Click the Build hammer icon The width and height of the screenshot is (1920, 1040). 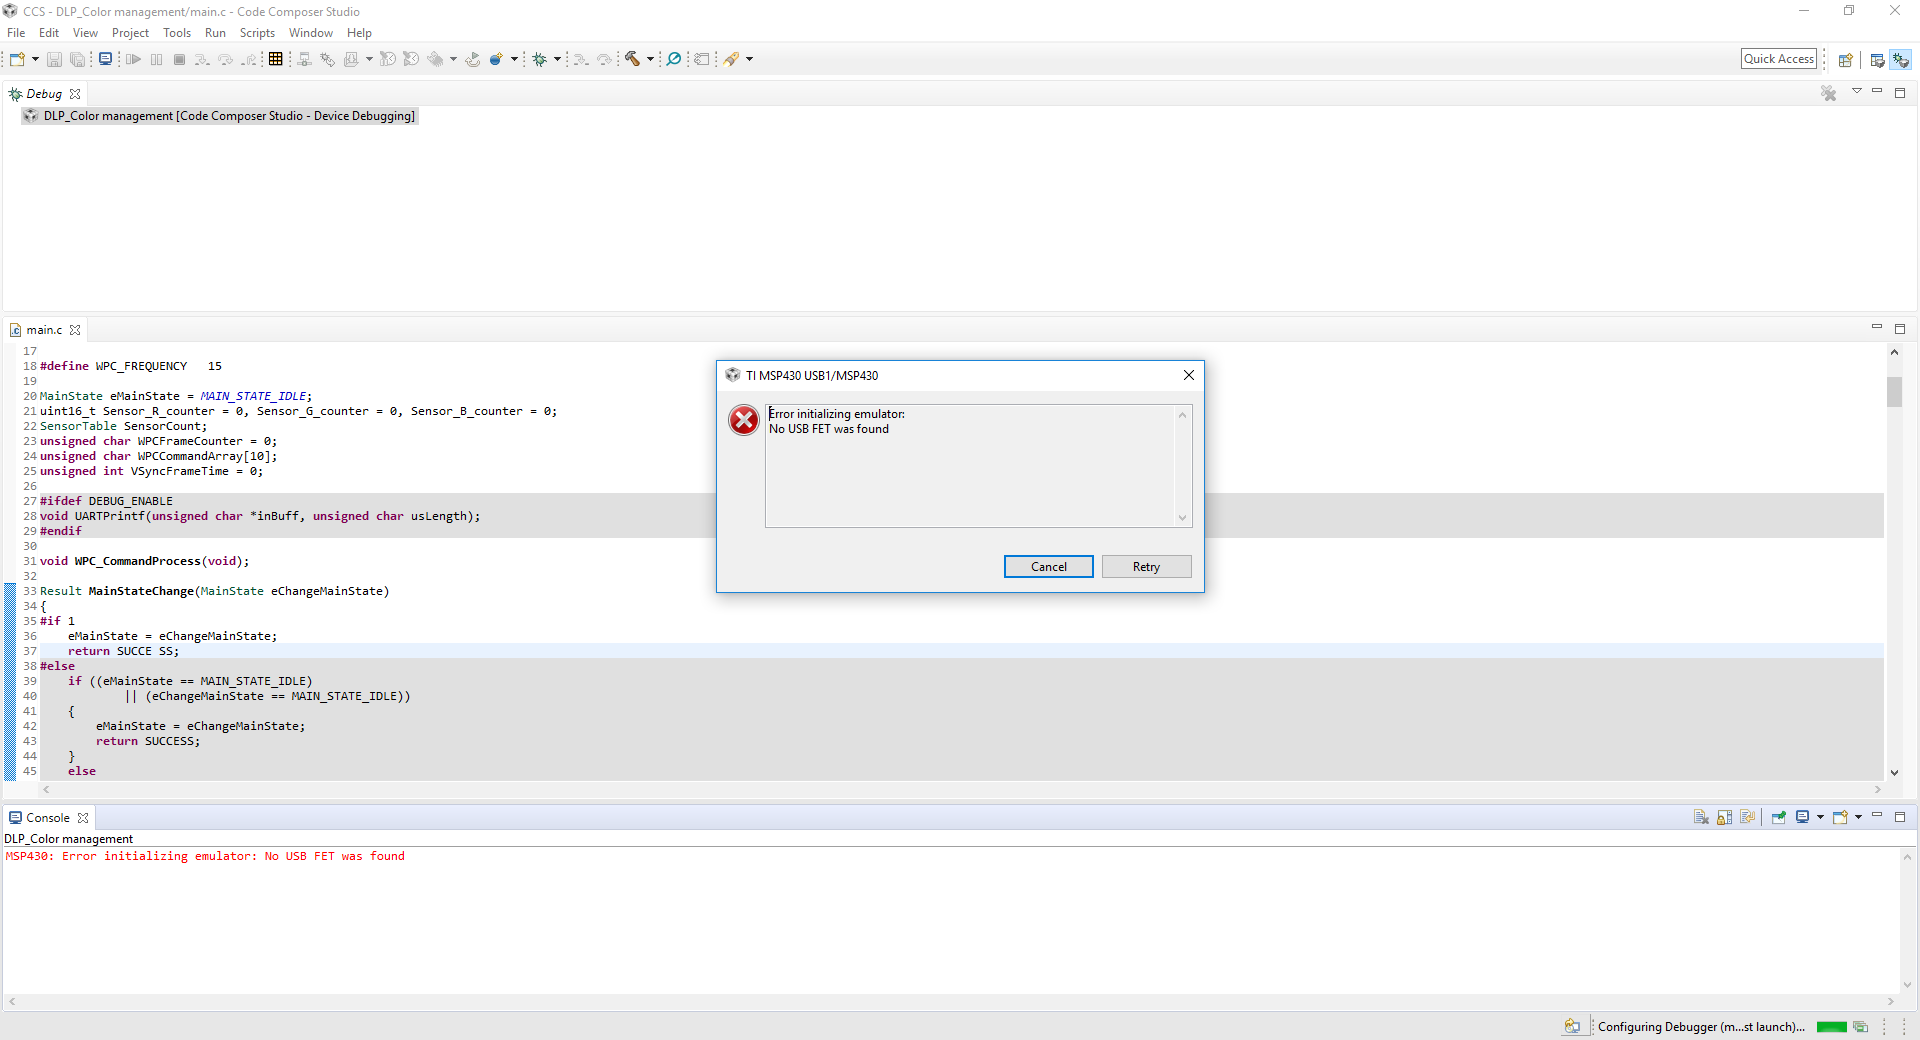(632, 59)
